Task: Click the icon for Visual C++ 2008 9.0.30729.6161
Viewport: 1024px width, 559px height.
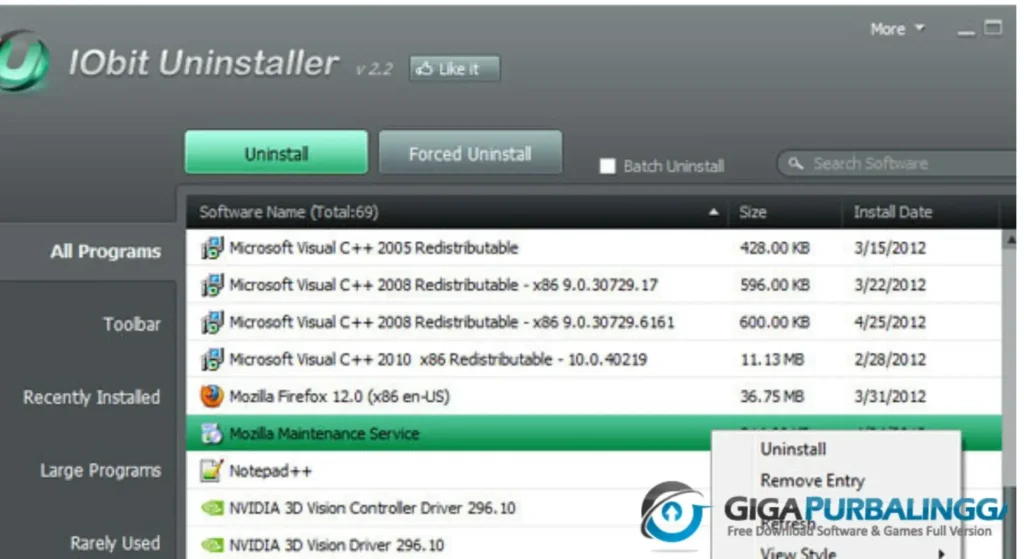Action: (x=212, y=323)
